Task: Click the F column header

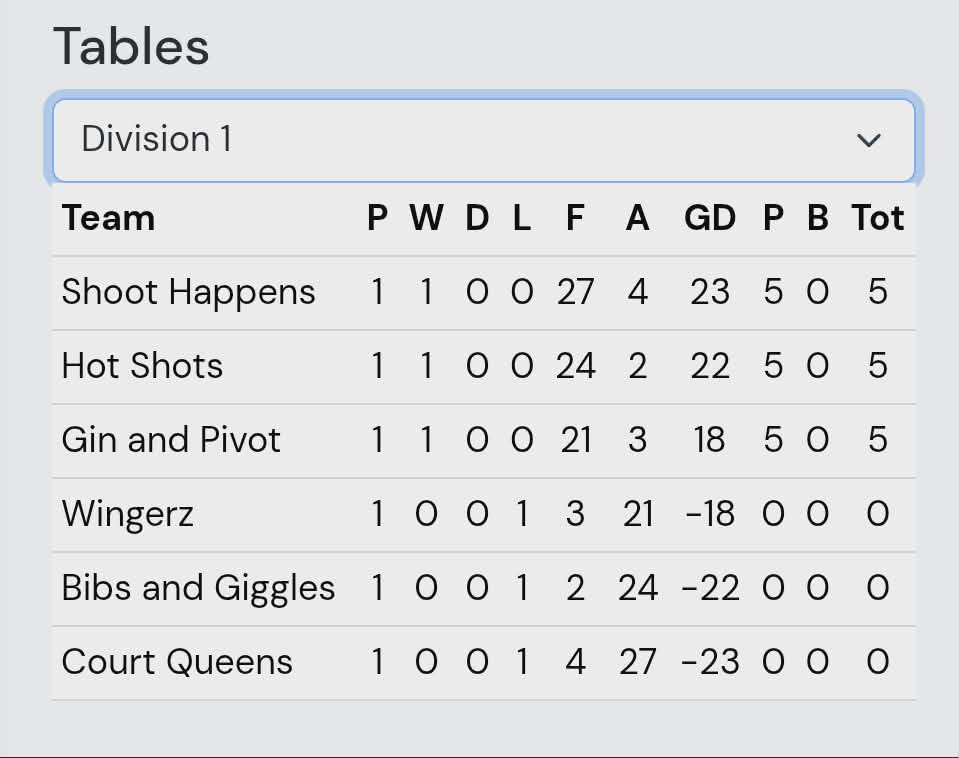Action: pos(575,218)
